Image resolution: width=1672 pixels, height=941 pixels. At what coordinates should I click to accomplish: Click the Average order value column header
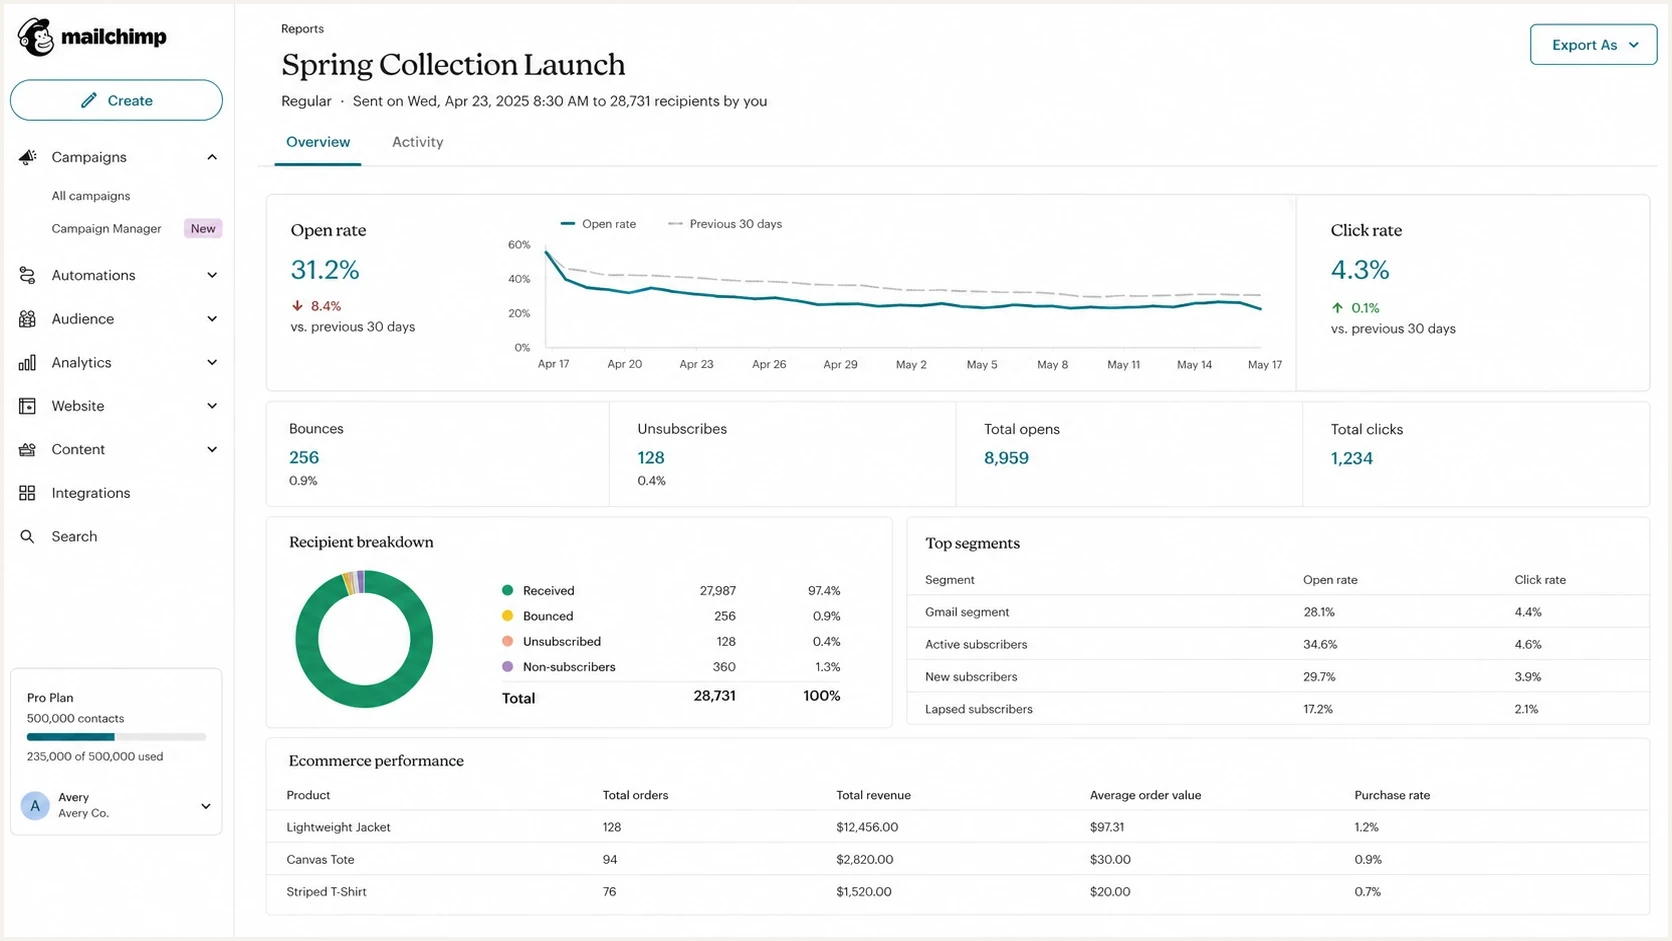click(x=1145, y=795)
